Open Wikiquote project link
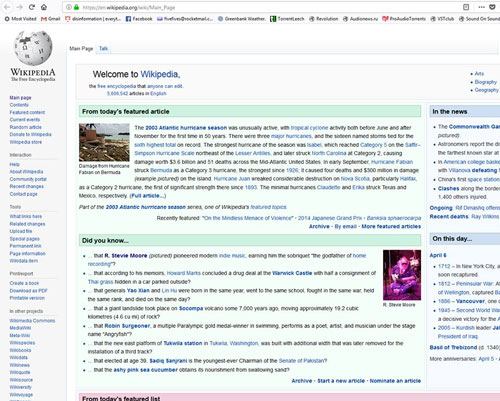The height and width of the screenshot is (401, 500). pyautogui.click(x=20, y=372)
